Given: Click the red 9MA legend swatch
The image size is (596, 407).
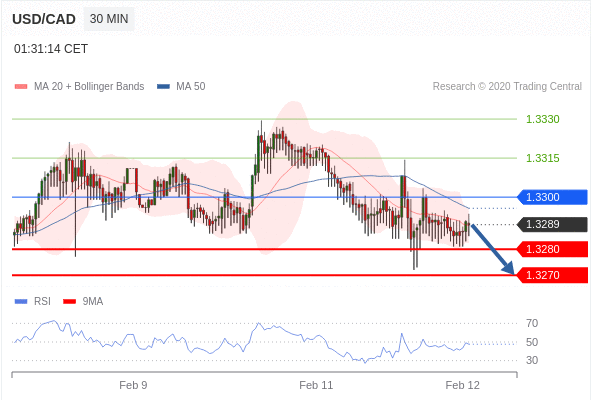Looking at the screenshot, I should click(x=70, y=301).
